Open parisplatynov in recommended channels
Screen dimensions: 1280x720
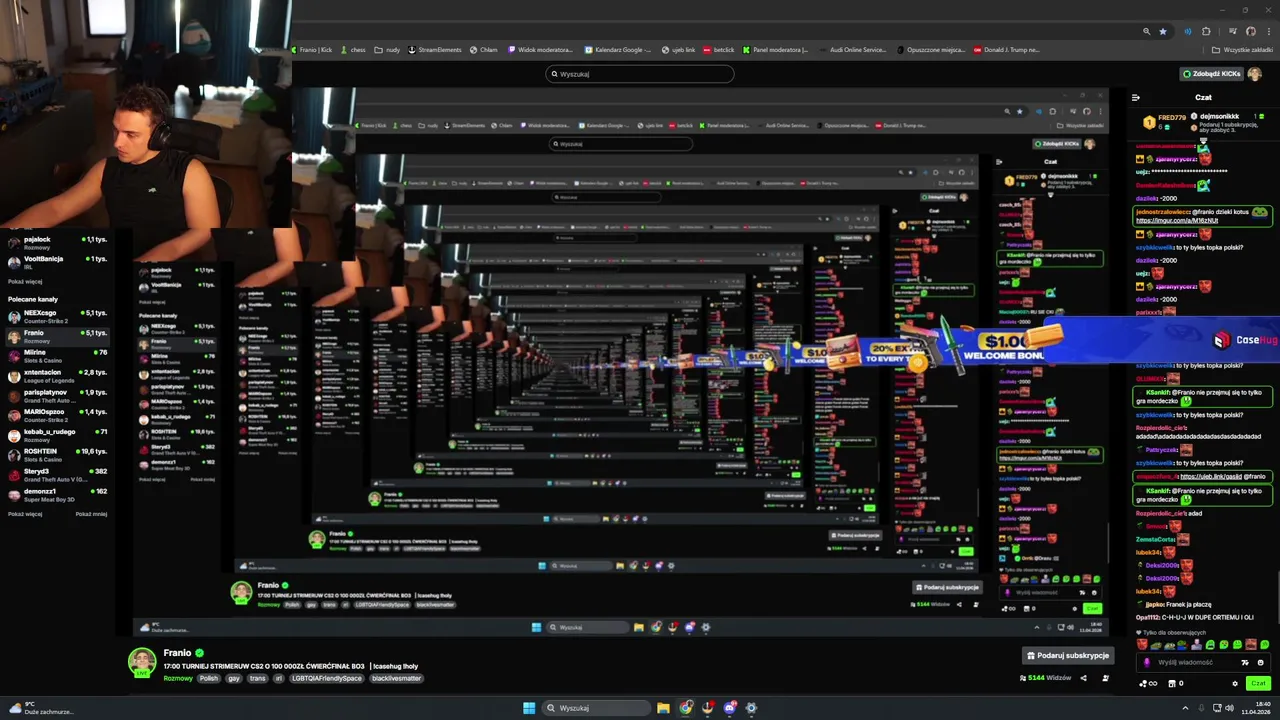[x=60, y=395]
